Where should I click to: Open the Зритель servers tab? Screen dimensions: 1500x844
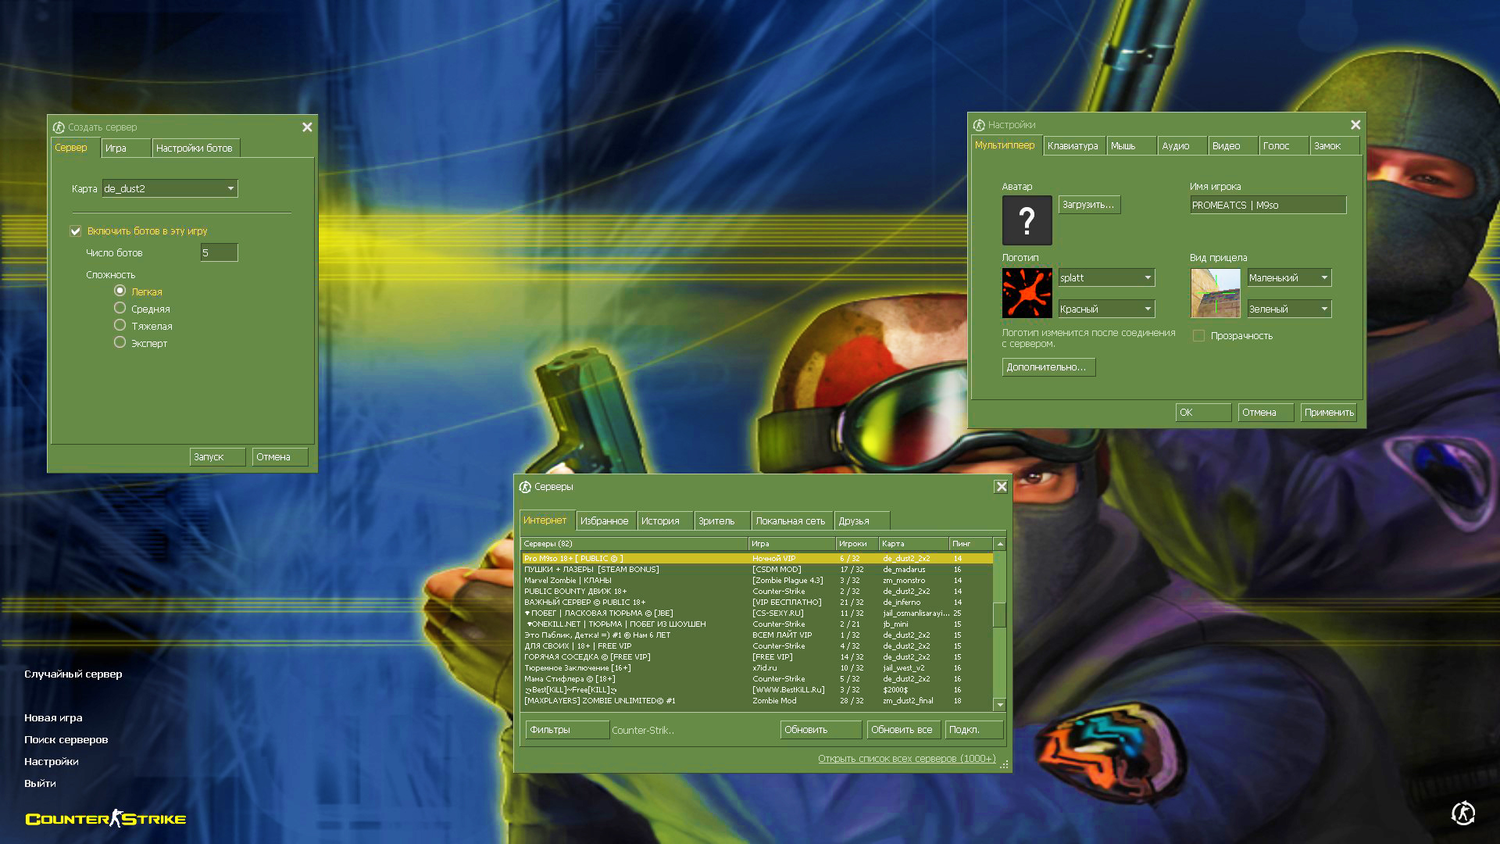[x=722, y=521]
